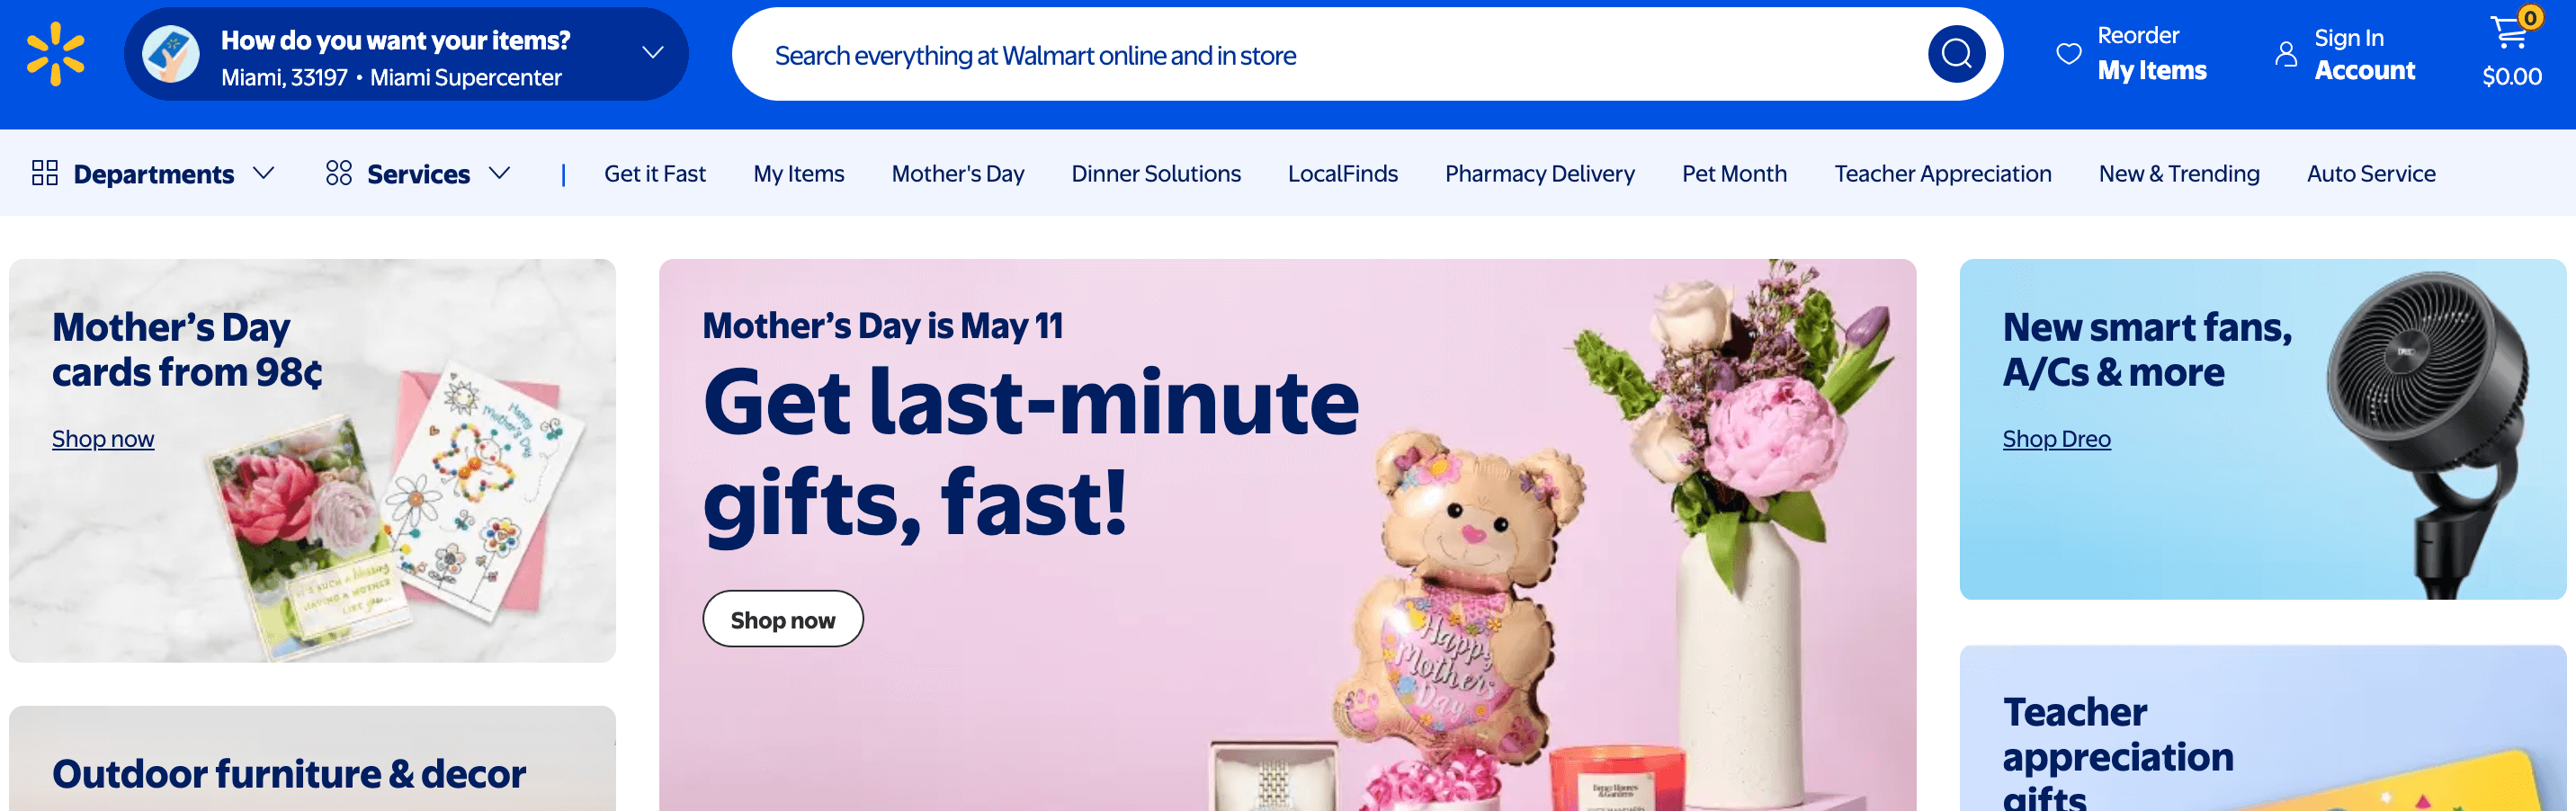Follow the Shop Dreo link
This screenshot has width=2576, height=811.
[2056, 438]
